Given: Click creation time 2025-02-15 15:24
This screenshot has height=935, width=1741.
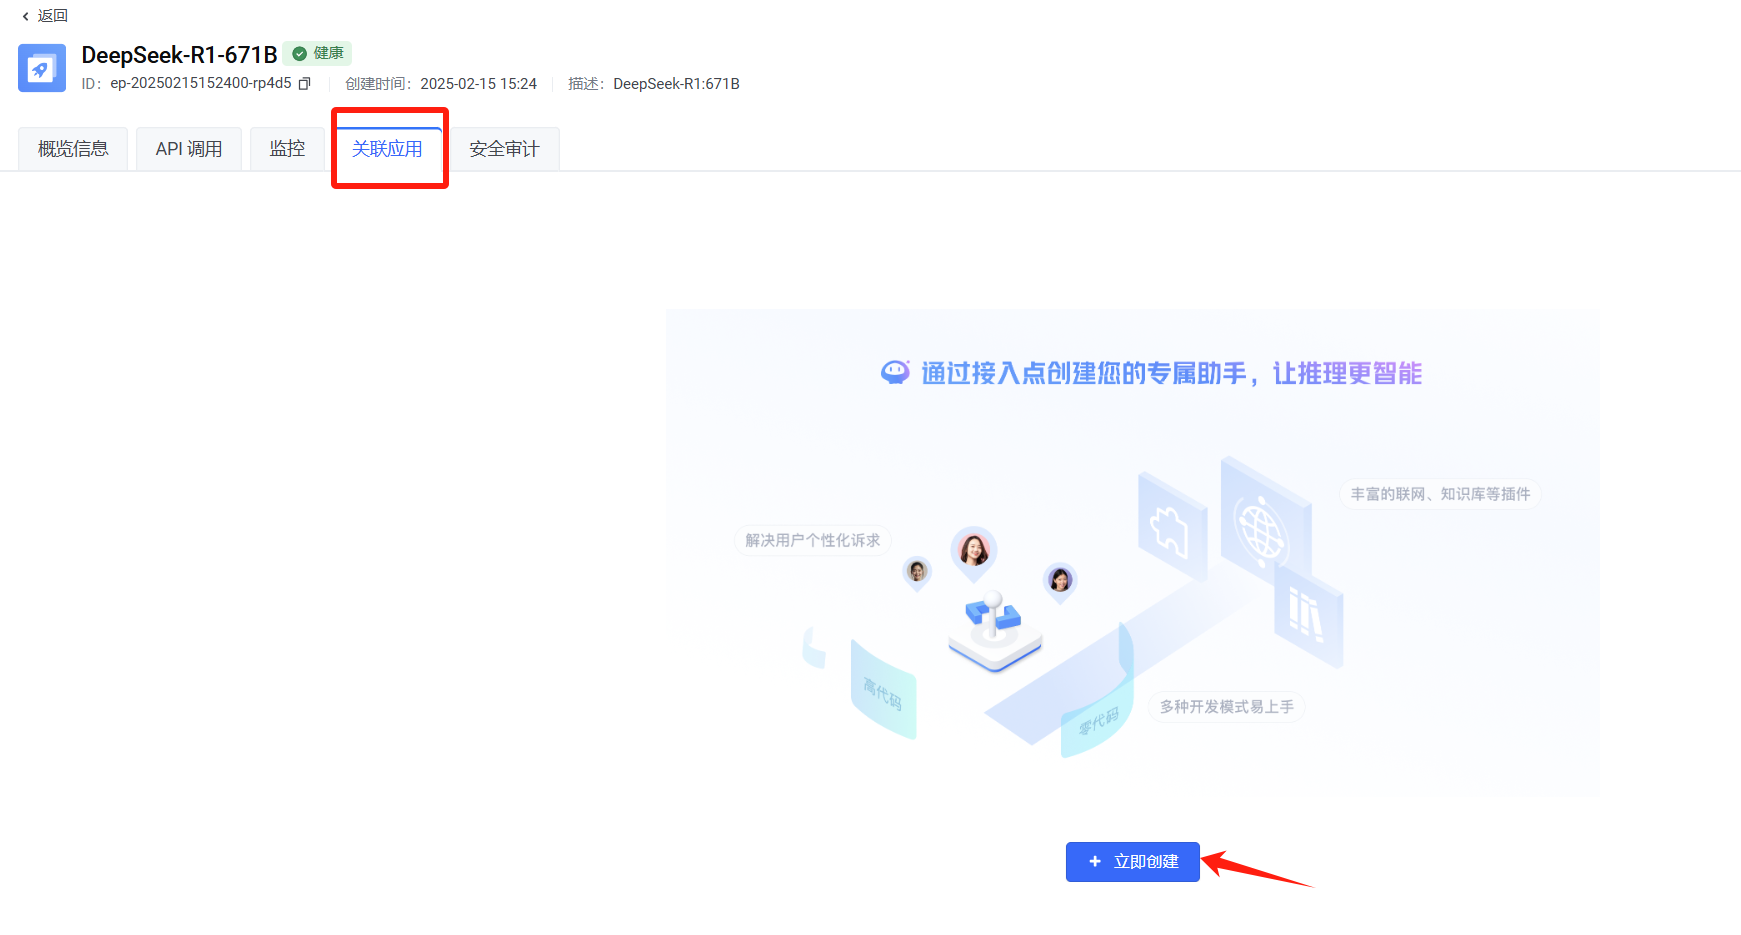Looking at the screenshot, I should pyautogui.click(x=478, y=84).
